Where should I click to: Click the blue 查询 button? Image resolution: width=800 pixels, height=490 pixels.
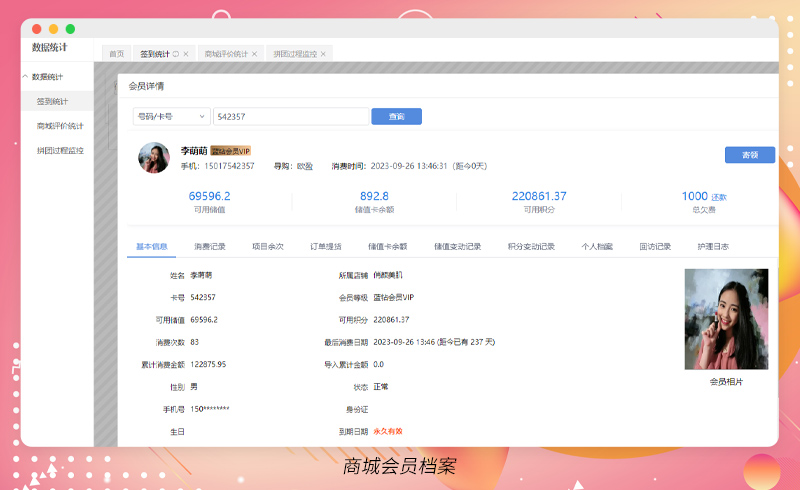[396, 116]
